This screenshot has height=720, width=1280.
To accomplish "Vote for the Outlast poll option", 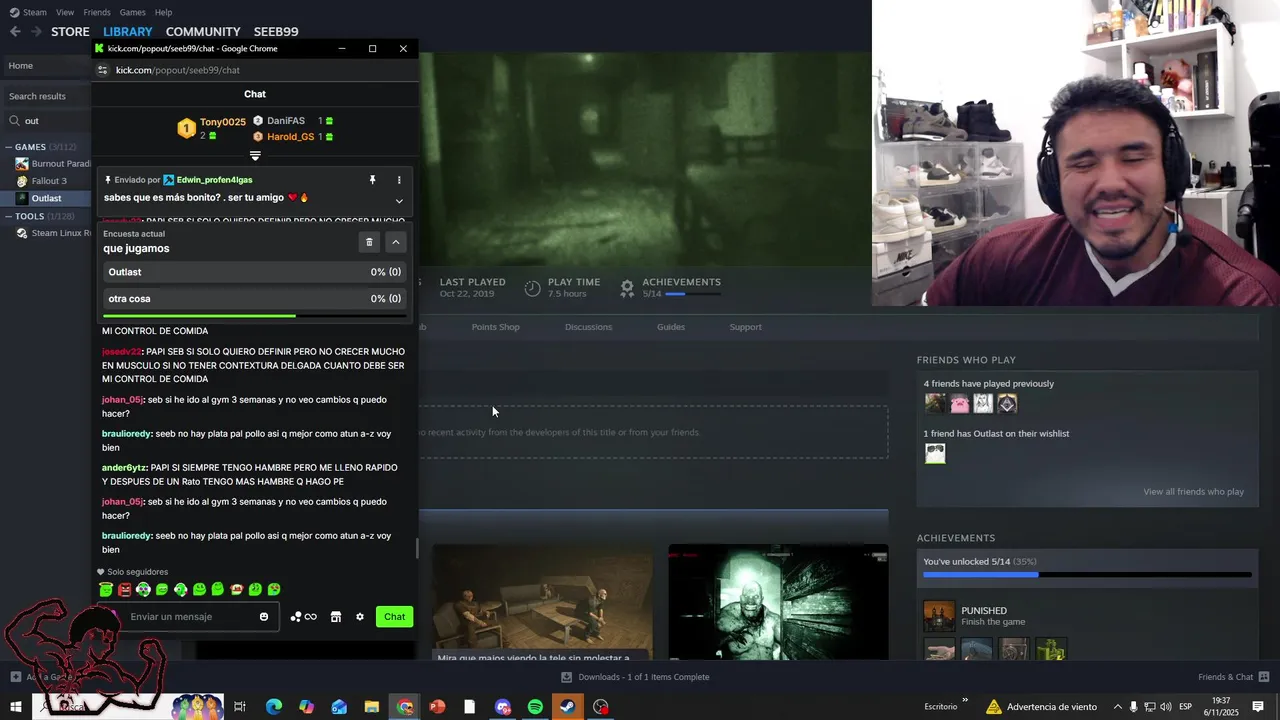I will coord(254,272).
